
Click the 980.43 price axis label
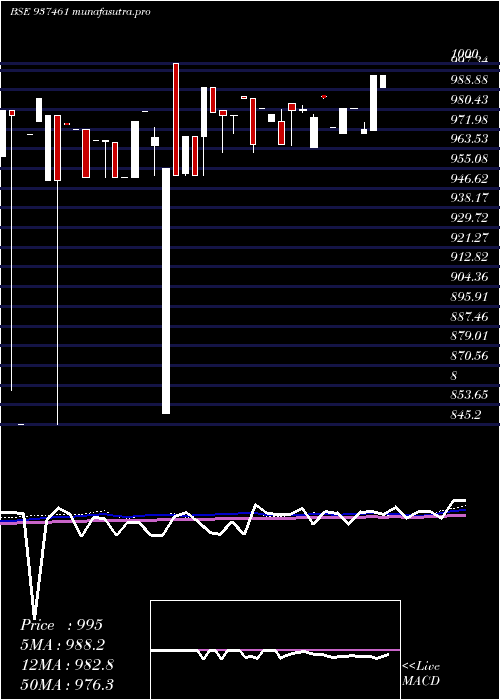tap(469, 100)
